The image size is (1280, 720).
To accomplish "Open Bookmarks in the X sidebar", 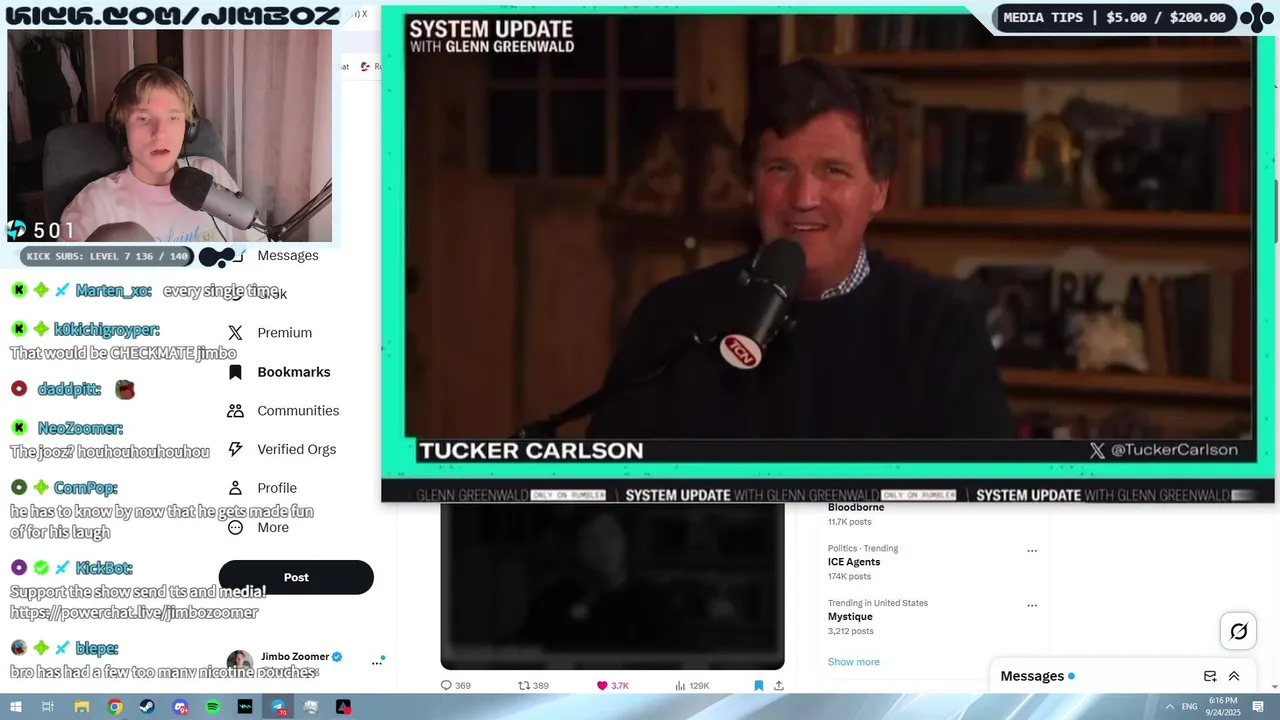I will [293, 372].
